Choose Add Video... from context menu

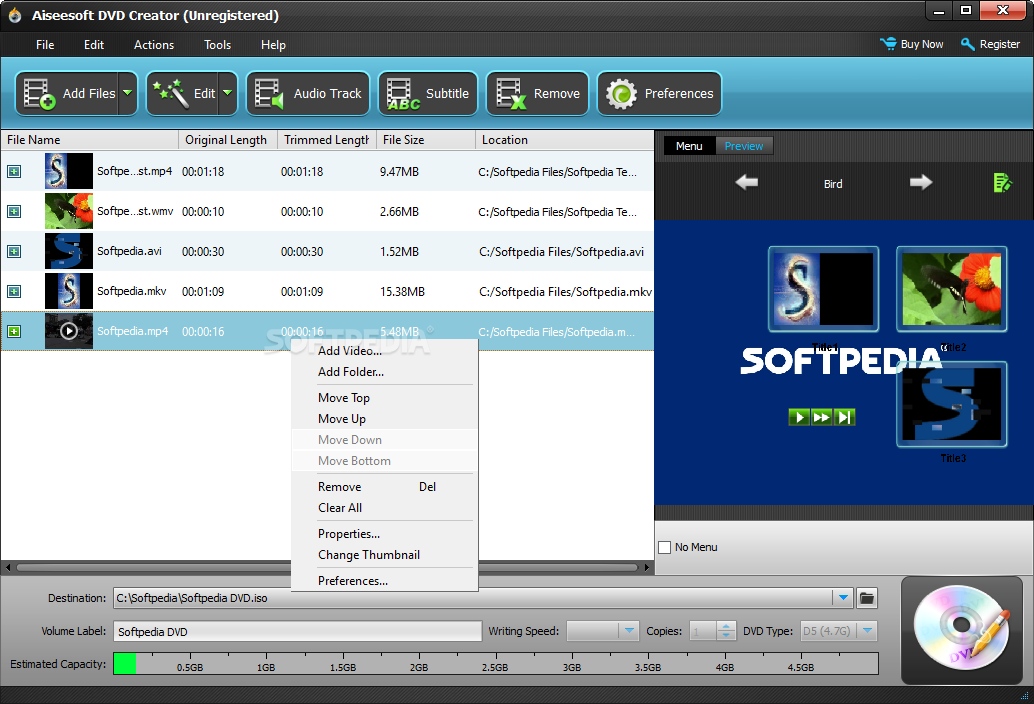(x=384, y=351)
